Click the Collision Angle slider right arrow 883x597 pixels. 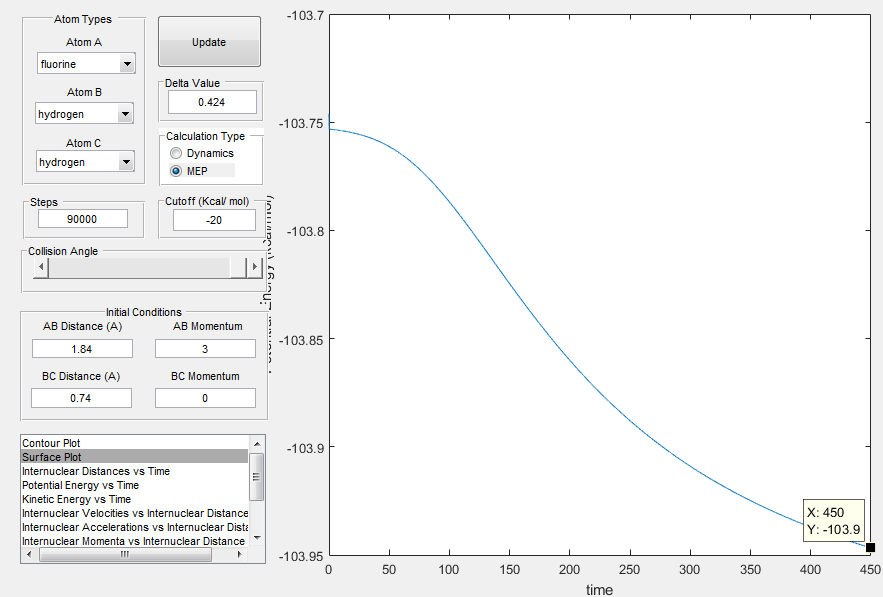tap(255, 267)
